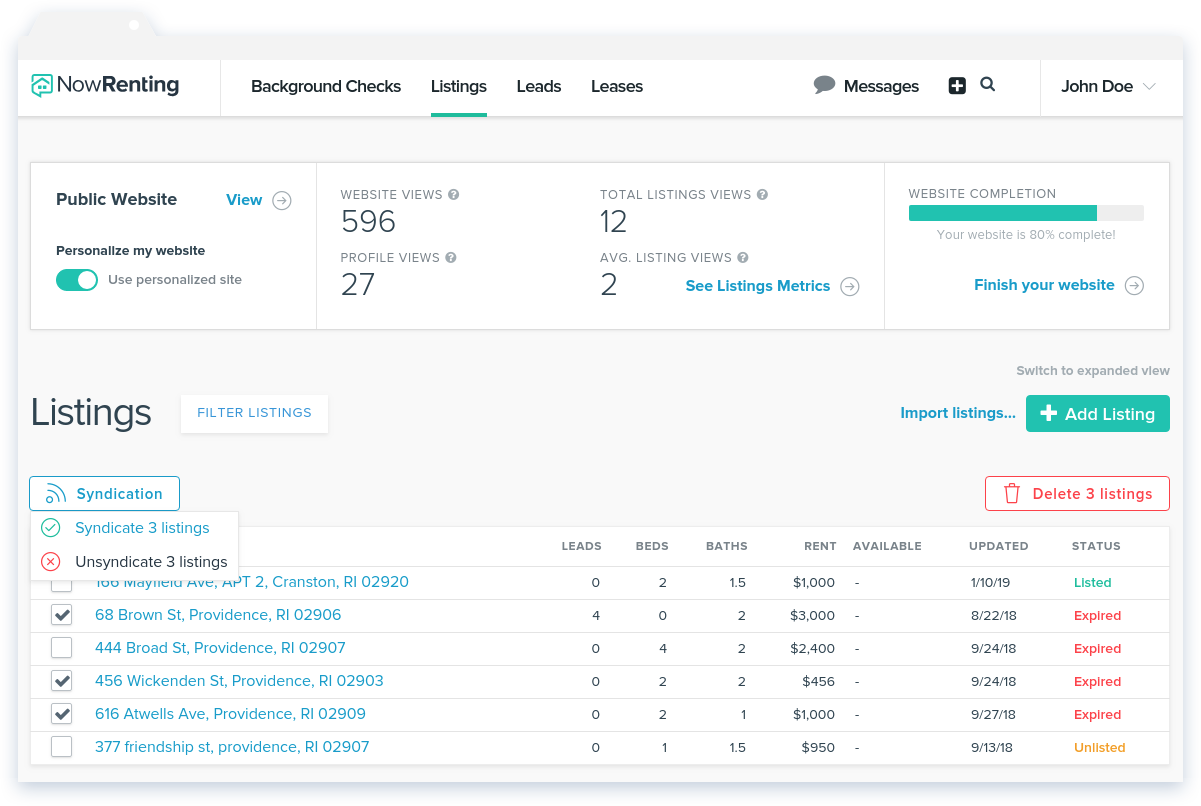1201x806 pixels.
Task: Click arrow circle beside See Listings Metrics
Action: pos(849,287)
